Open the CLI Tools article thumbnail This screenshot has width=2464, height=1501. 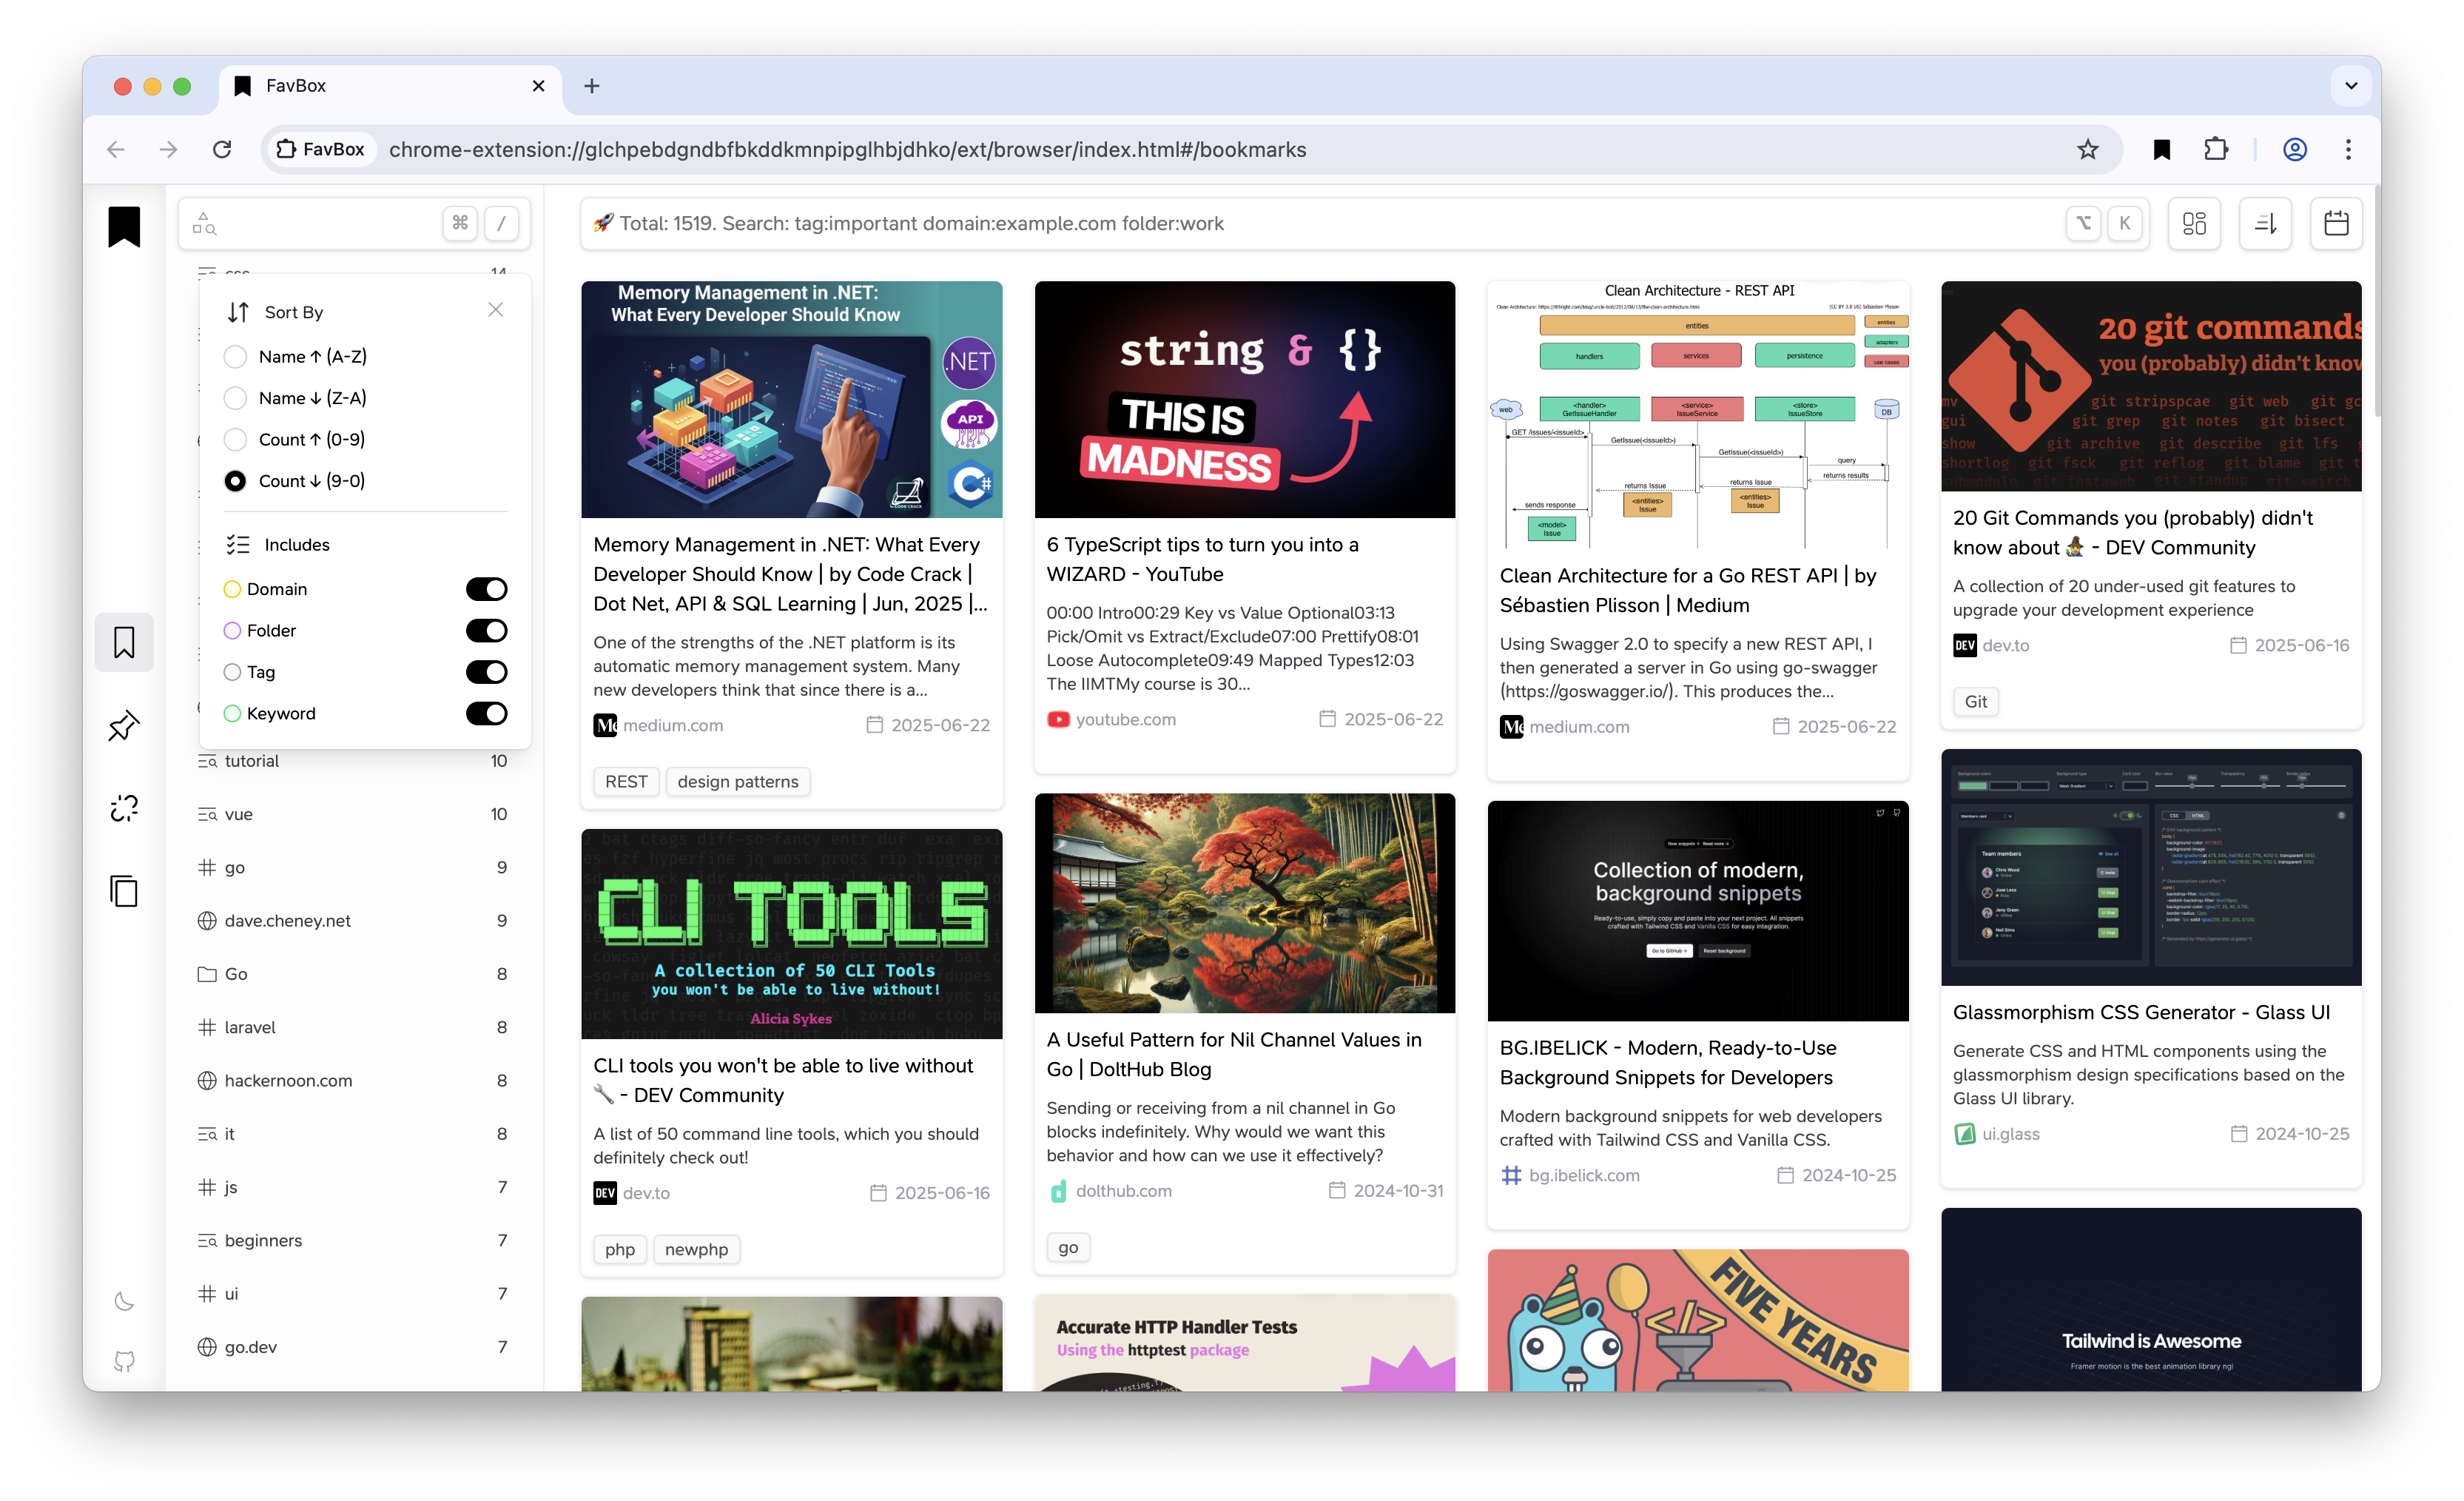tap(791, 933)
